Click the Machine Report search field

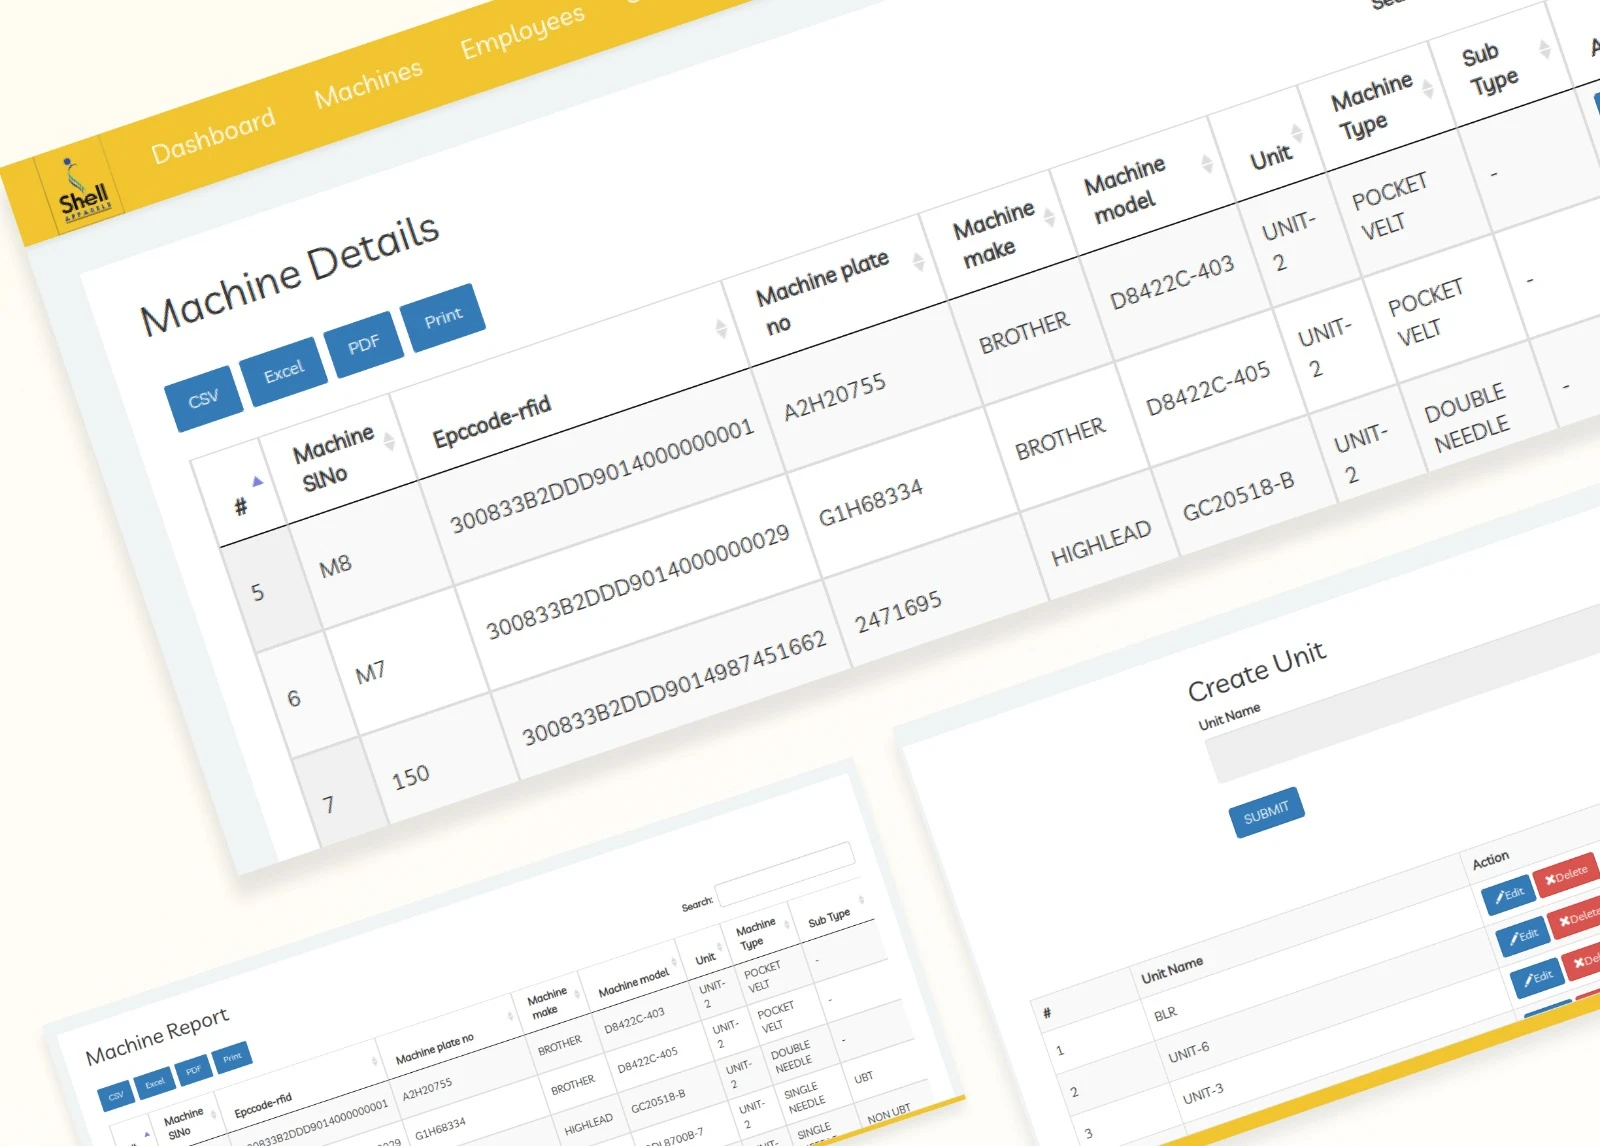(x=785, y=873)
